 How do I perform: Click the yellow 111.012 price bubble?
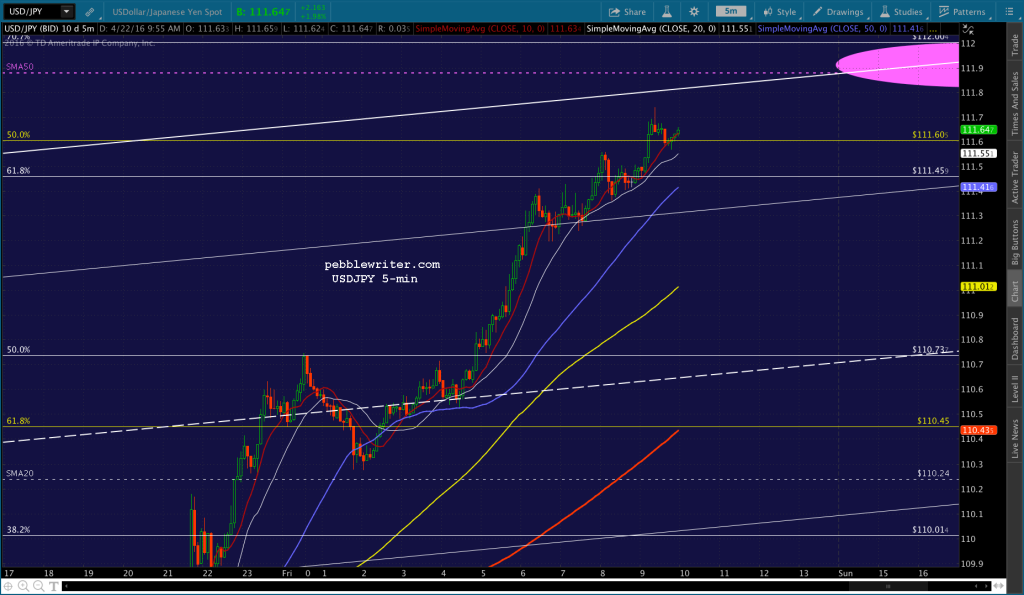[x=978, y=287]
